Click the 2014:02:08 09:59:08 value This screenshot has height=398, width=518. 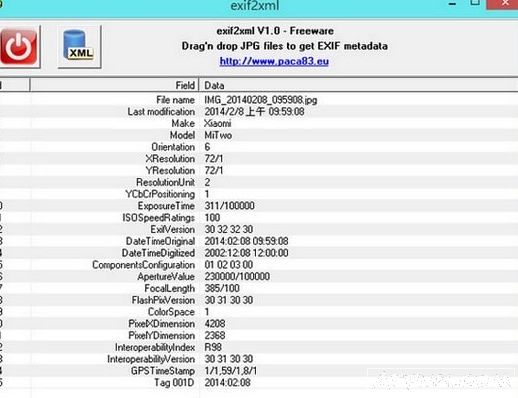tap(246, 241)
